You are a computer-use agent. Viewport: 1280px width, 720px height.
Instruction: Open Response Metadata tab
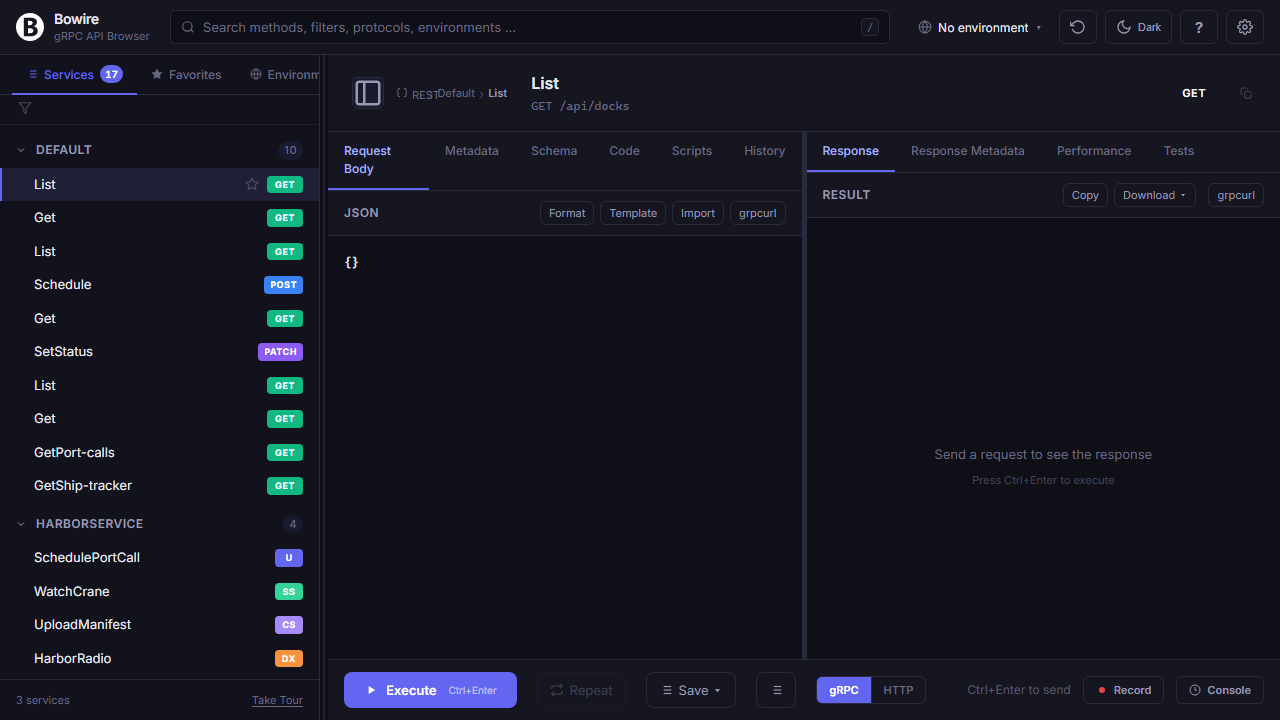click(968, 151)
